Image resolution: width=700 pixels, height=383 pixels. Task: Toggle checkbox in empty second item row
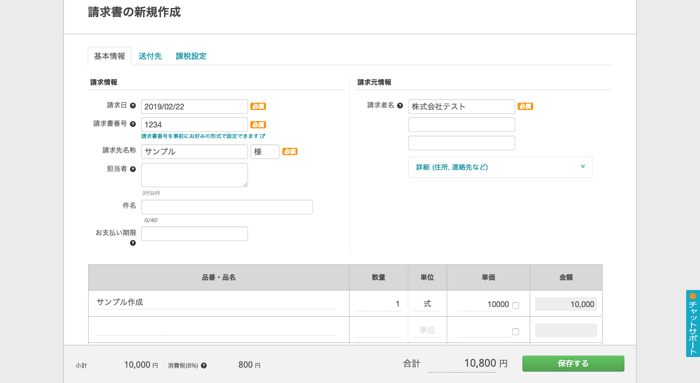tap(516, 332)
